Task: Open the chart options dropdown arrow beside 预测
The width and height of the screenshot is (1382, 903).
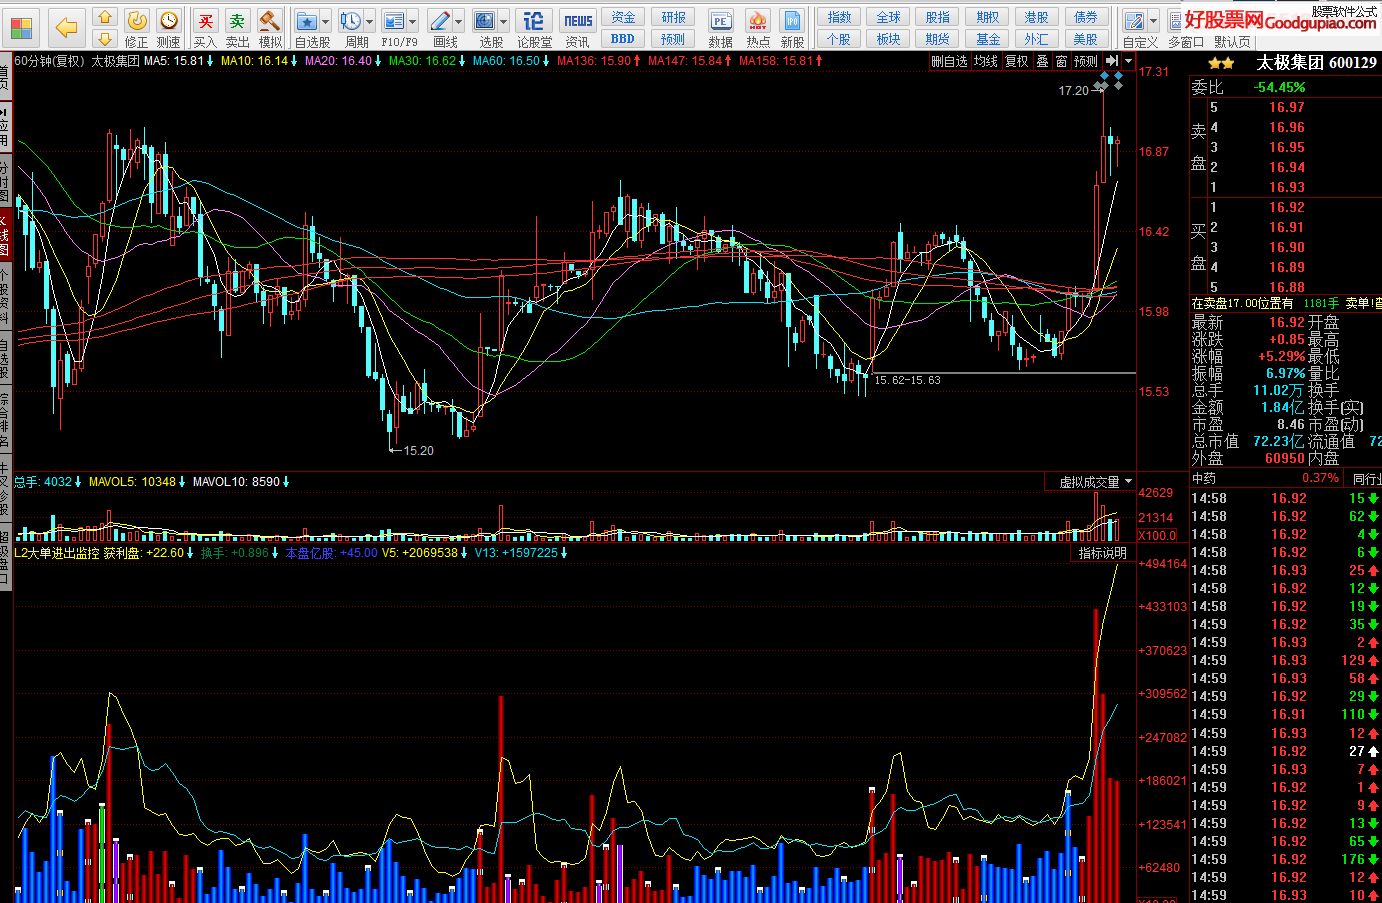Action: [x=1129, y=61]
